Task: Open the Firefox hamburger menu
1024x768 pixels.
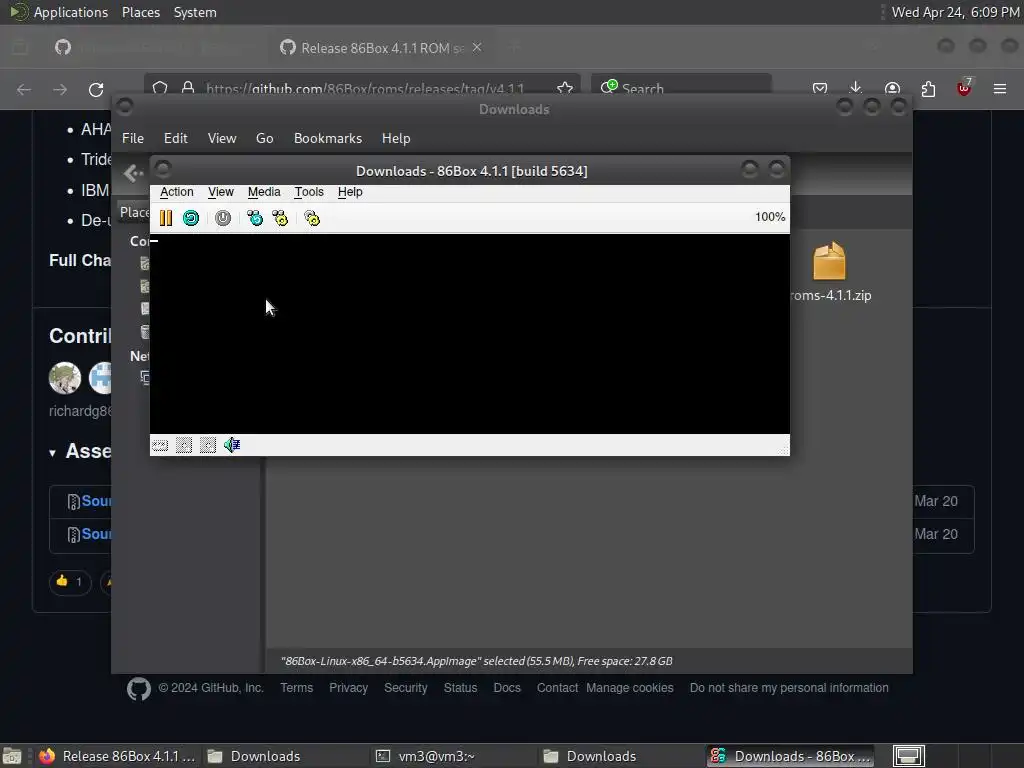Action: coord(1000,89)
